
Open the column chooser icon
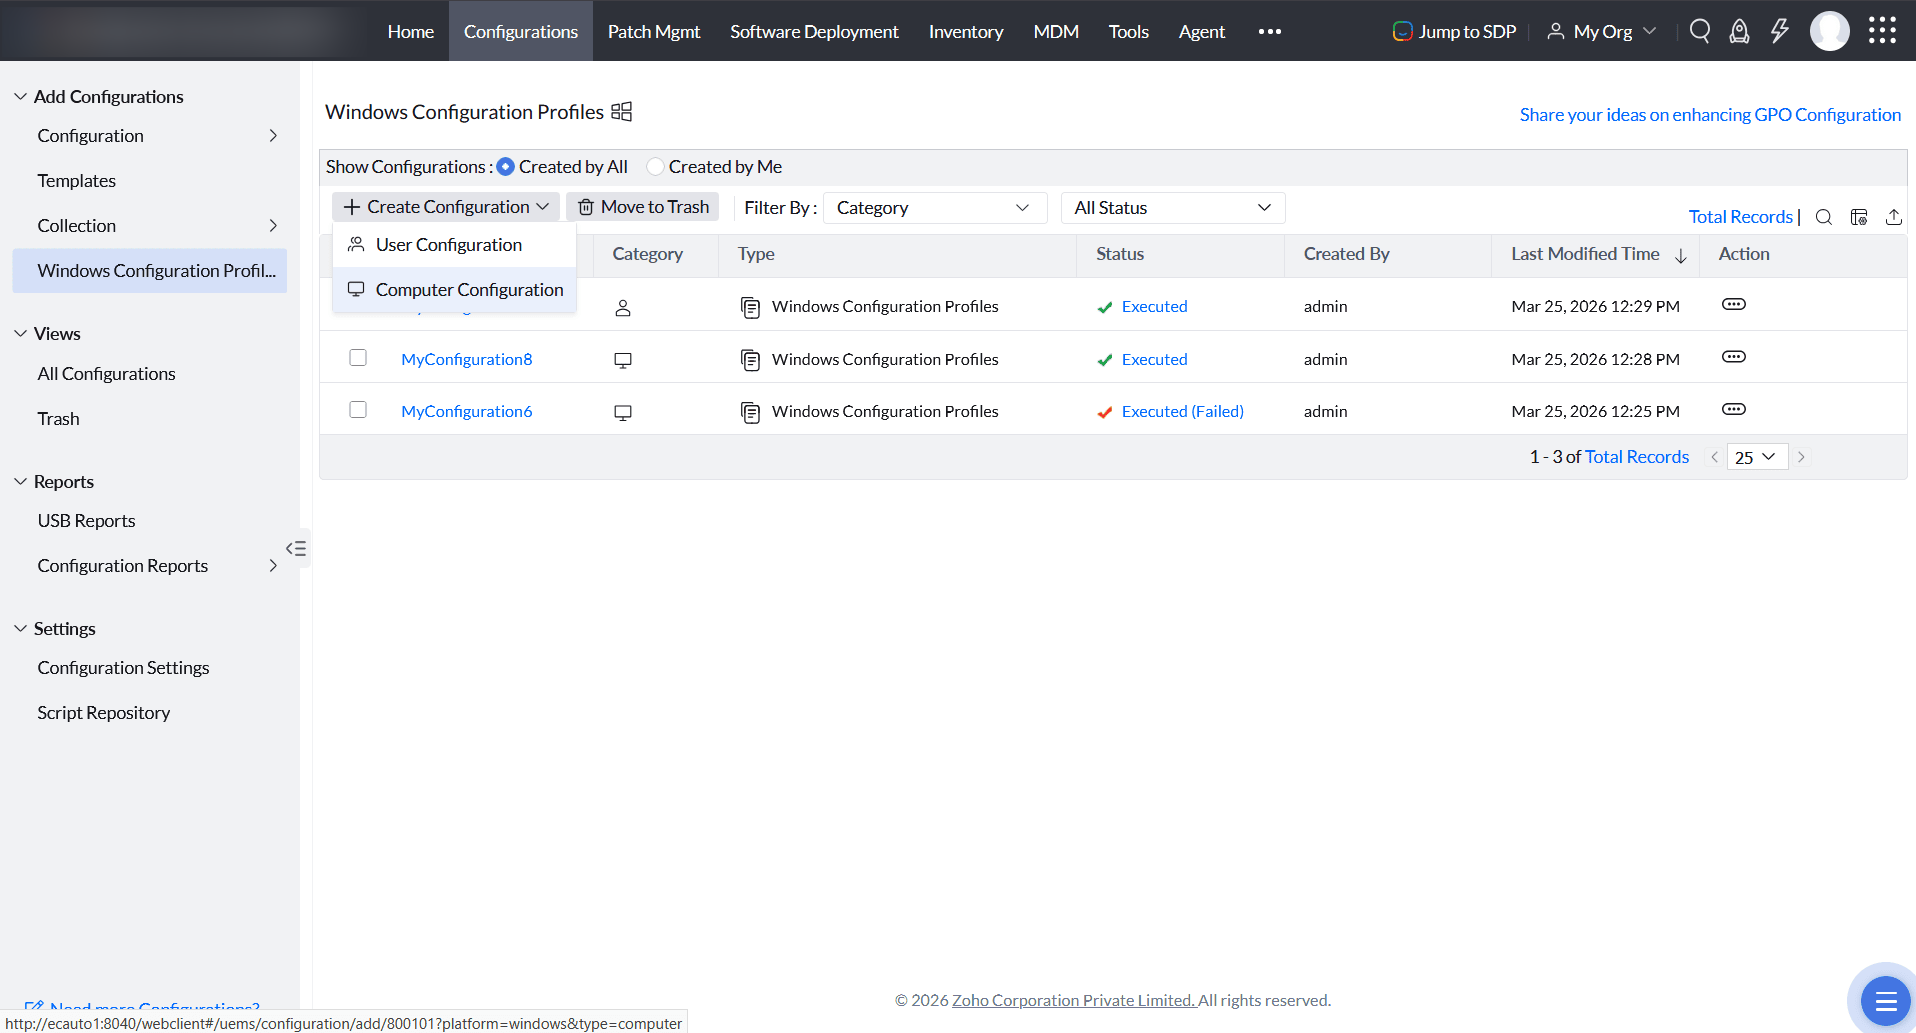click(1859, 217)
